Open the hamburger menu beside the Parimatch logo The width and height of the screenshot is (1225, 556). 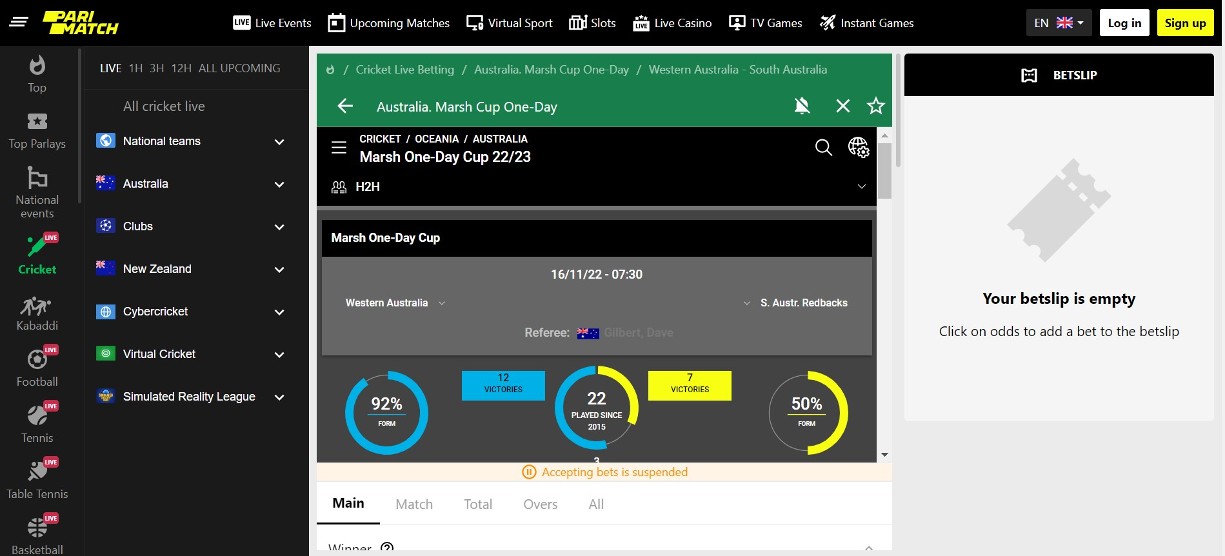pyautogui.click(x=18, y=22)
